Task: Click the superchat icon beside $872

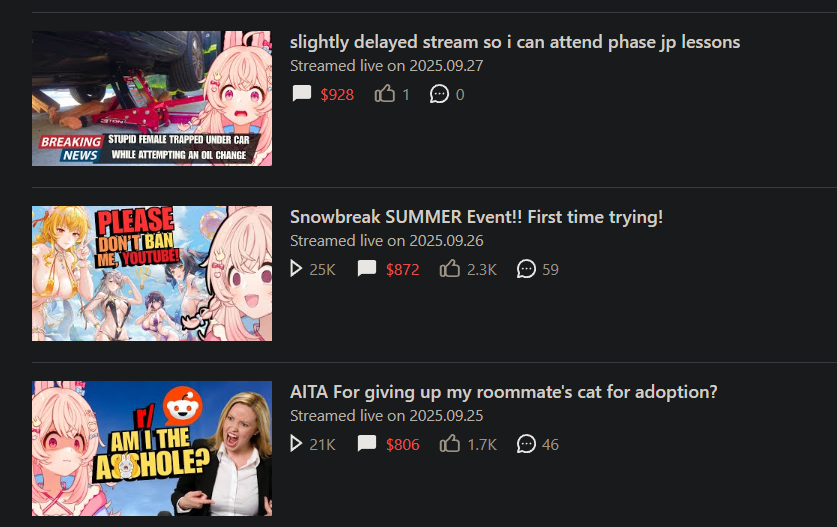Action: tap(367, 269)
